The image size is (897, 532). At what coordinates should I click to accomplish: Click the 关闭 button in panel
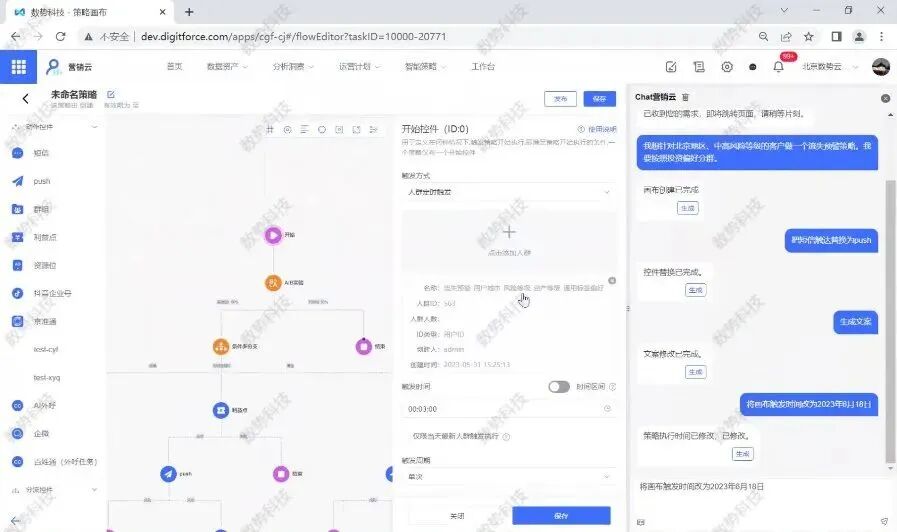coord(457,516)
